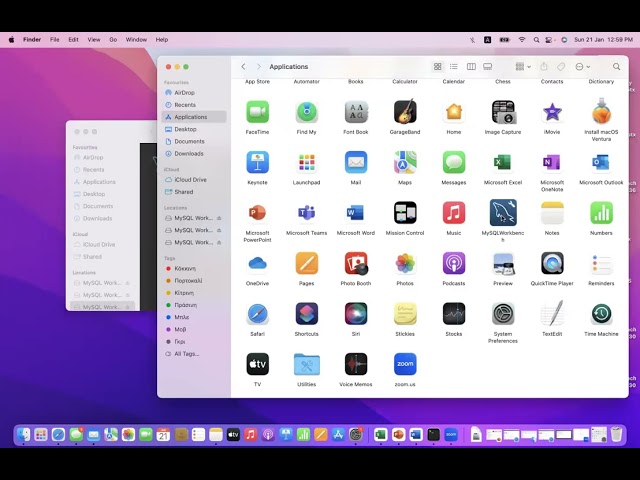Switch to list view in Finder toolbar
The image size is (640, 480).
click(453, 67)
